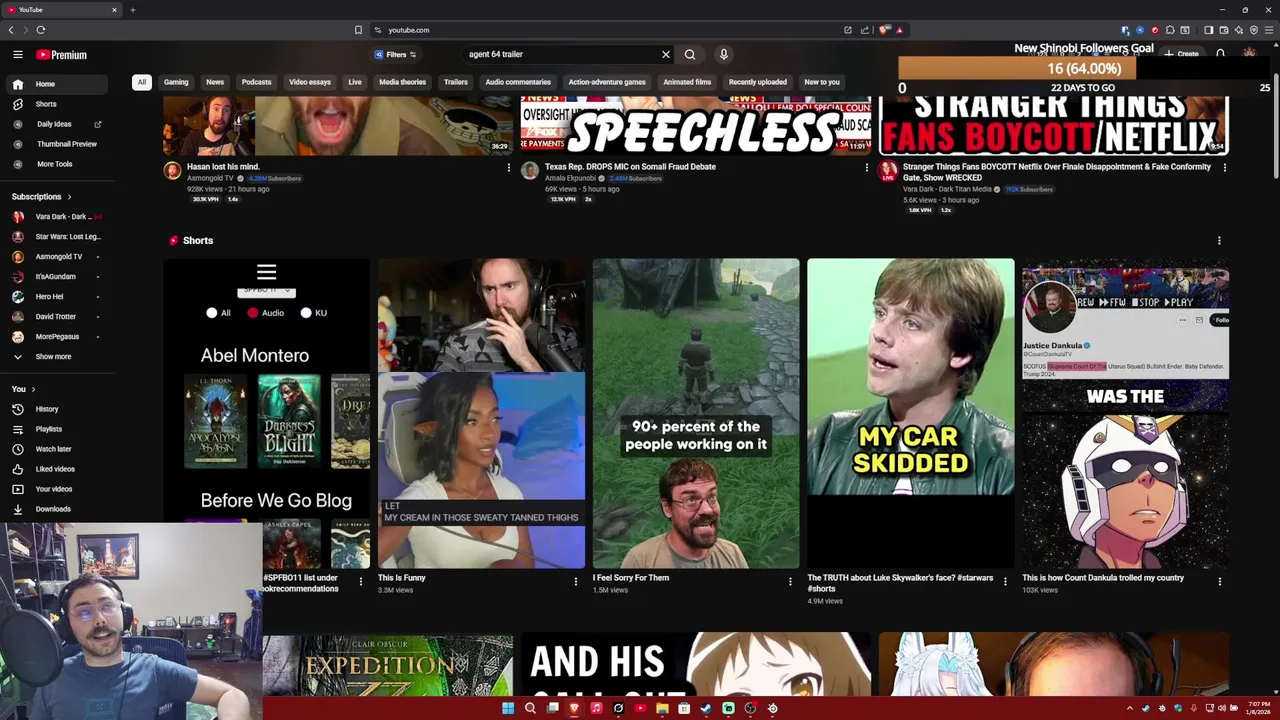Image resolution: width=1280 pixels, height=720 pixels.
Task: Open Playlists page
Action: pyautogui.click(x=58, y=429)
